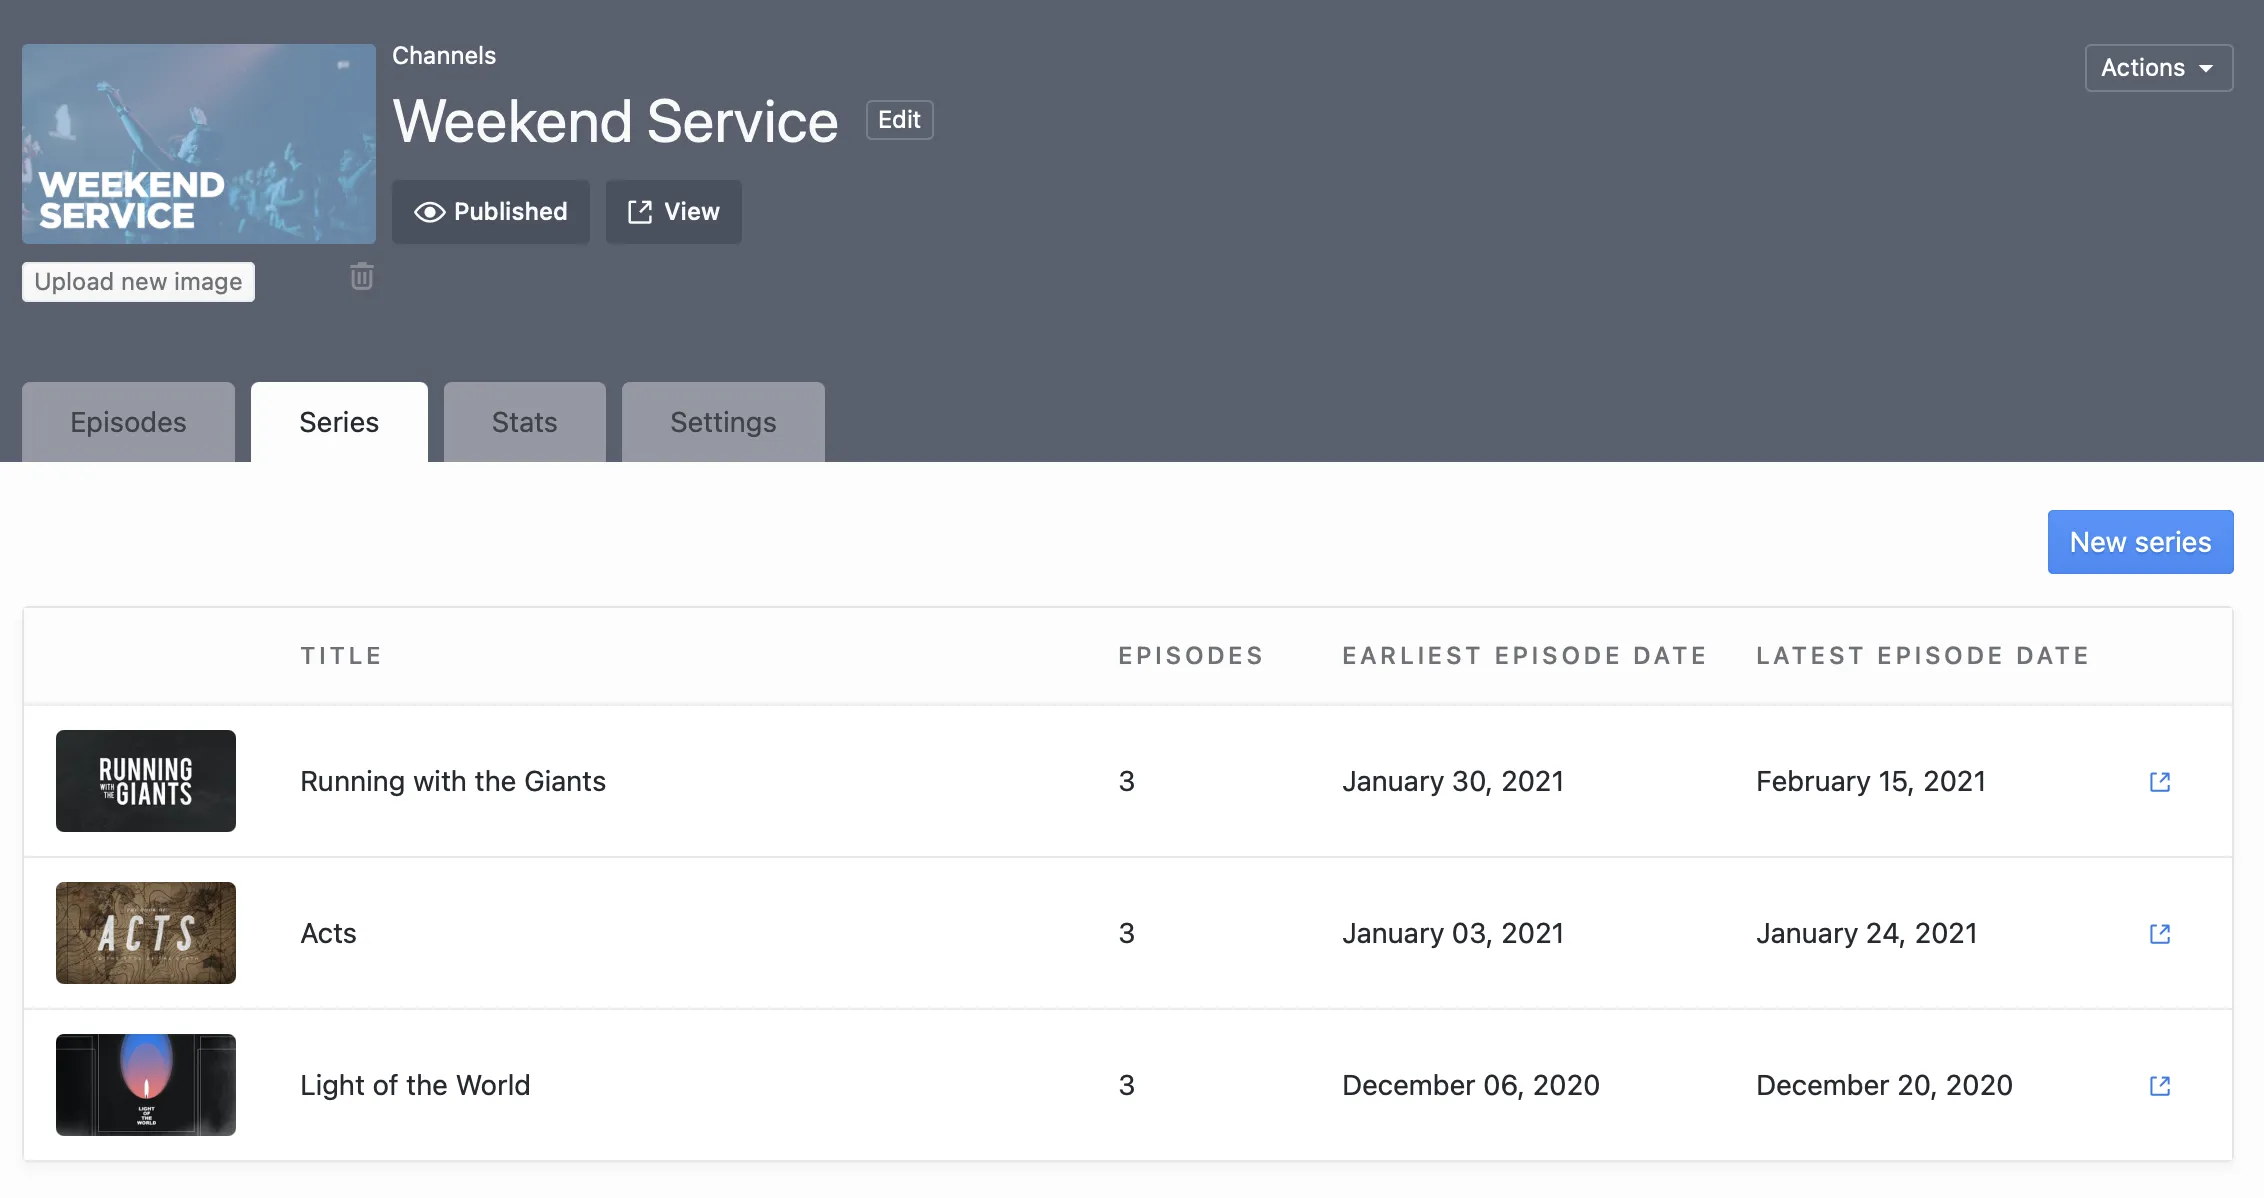Click the Running with Giants thumbnail
The image size is (2264, 1198).
tap(146, 781)
